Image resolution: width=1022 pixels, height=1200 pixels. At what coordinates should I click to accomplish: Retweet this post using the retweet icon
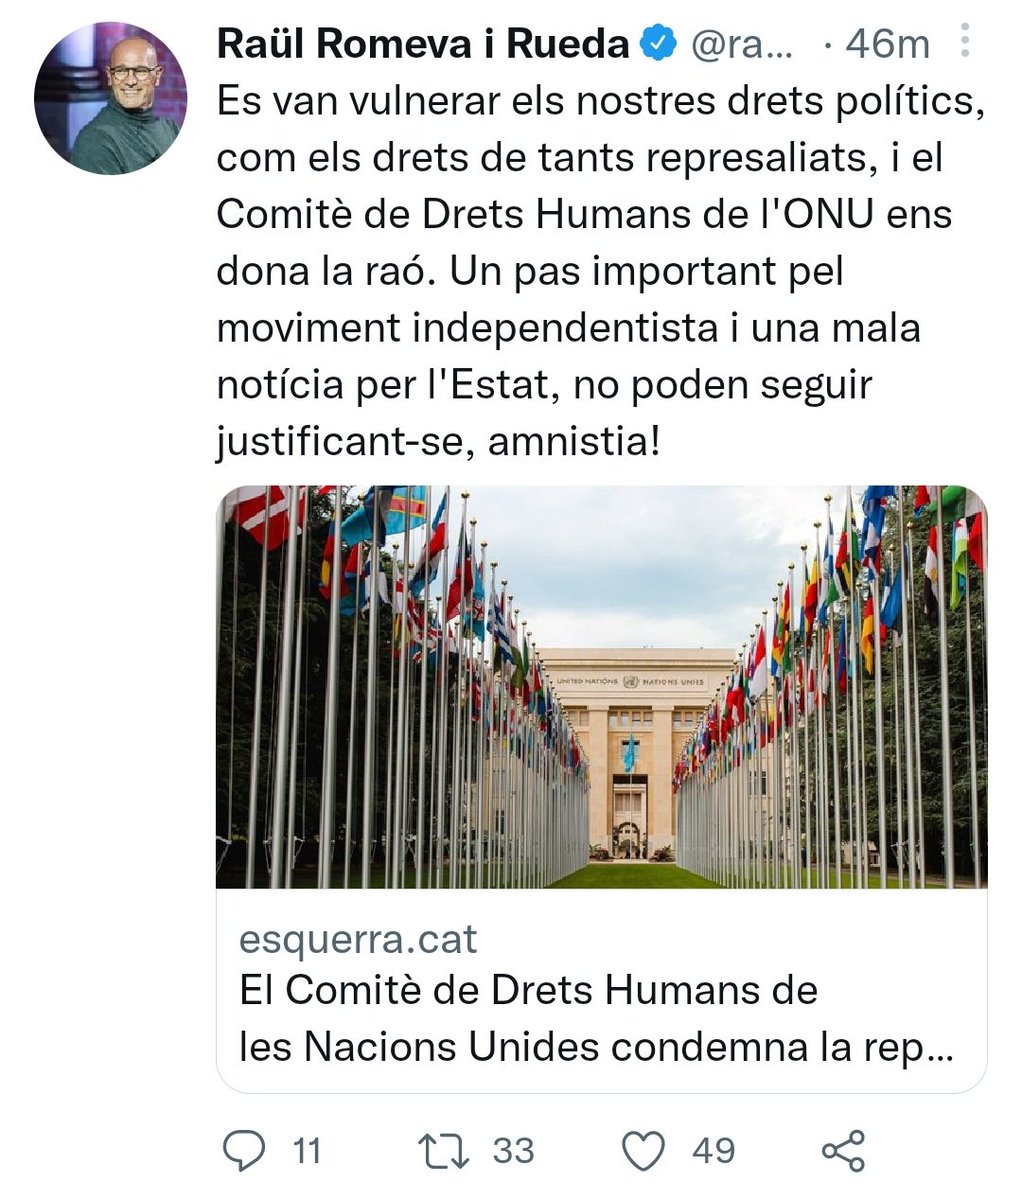(444, 1151)
